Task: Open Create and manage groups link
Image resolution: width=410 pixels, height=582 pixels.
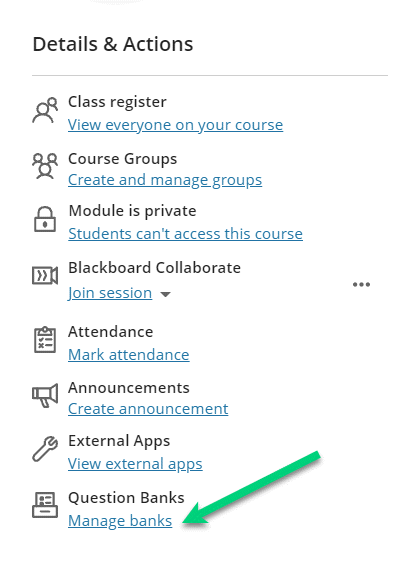Action: click(x=165, y=180)
